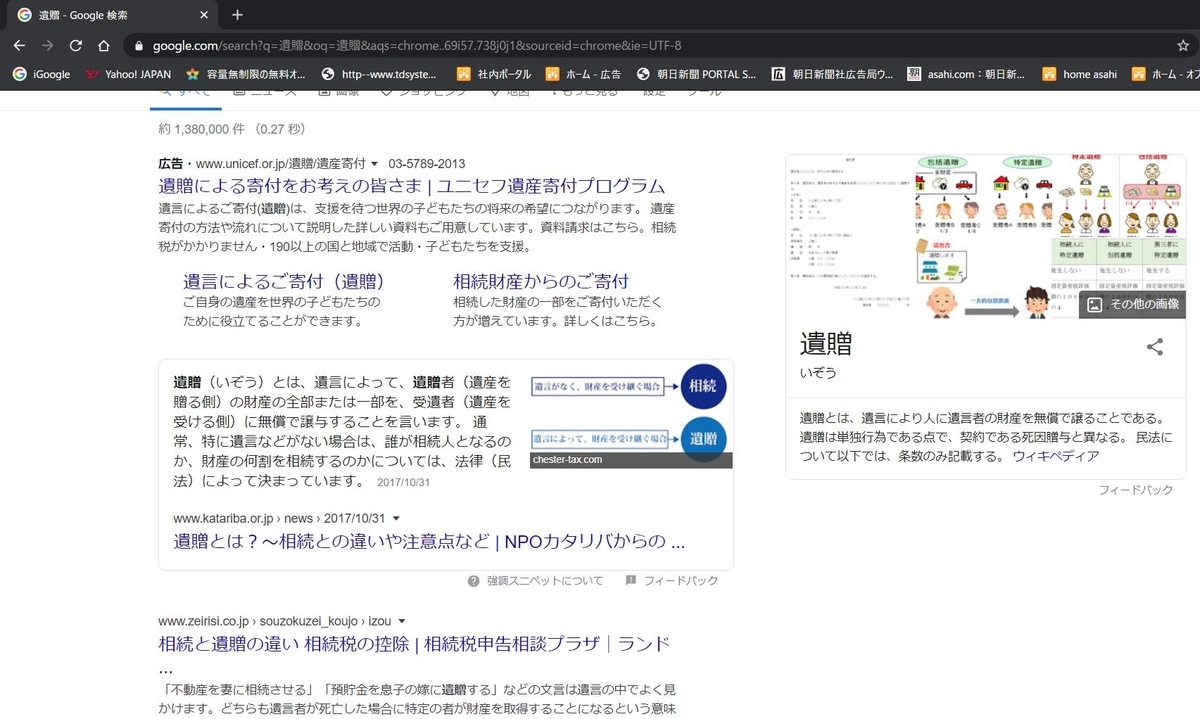Expand the dropdown arrow beside the unicef.or.jp ad URL
Image resolution: width=1200 pixels, height=719 pixels.
(x=374, y=164)
